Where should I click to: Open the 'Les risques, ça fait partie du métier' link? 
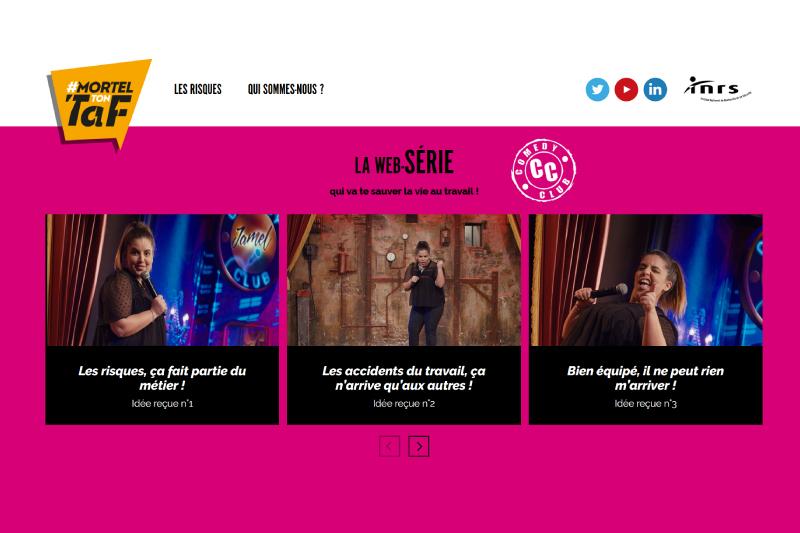(x=162, y=378)
